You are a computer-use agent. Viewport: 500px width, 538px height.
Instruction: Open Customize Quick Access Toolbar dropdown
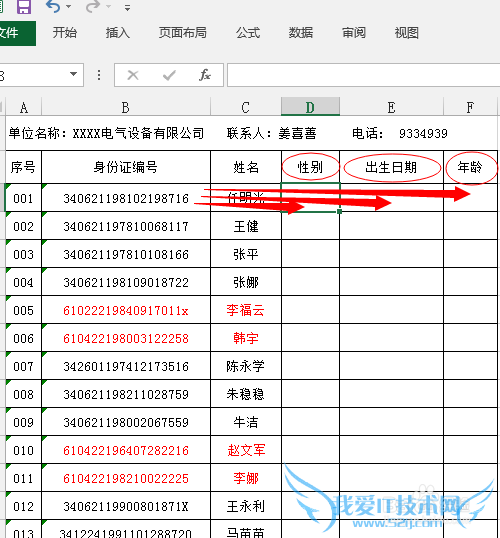[127, 8]
